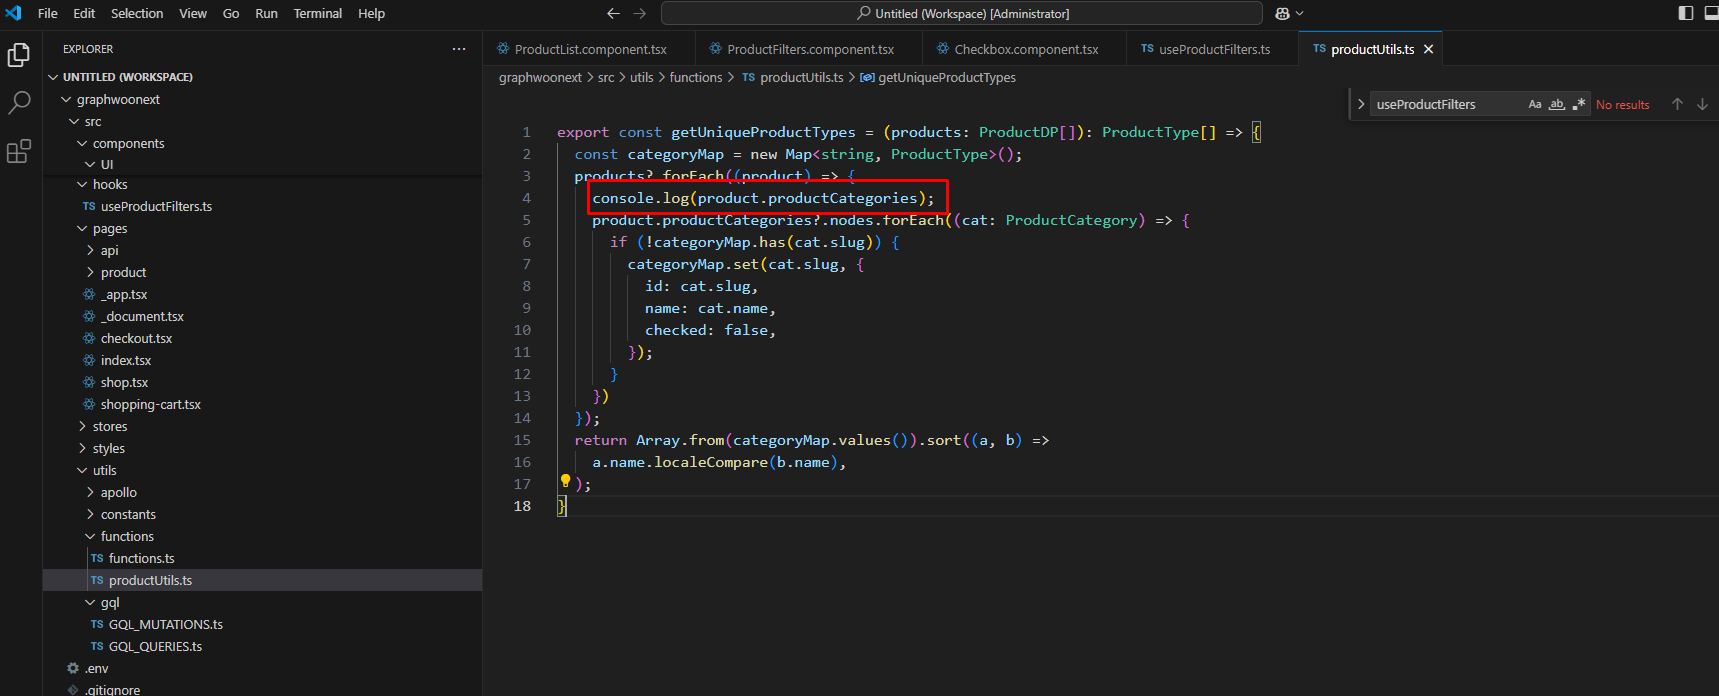The image size is (1719, 696).
Task: Jump to next find match arrow
Action: coord(1702,104)
